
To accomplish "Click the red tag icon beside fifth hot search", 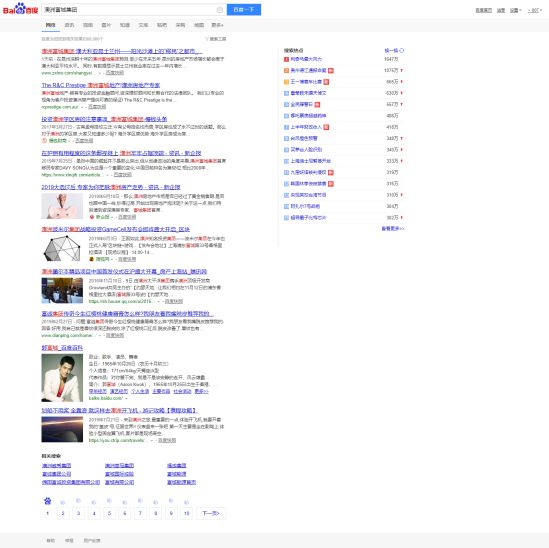I will pyautogui.click(x=317, y=104).
